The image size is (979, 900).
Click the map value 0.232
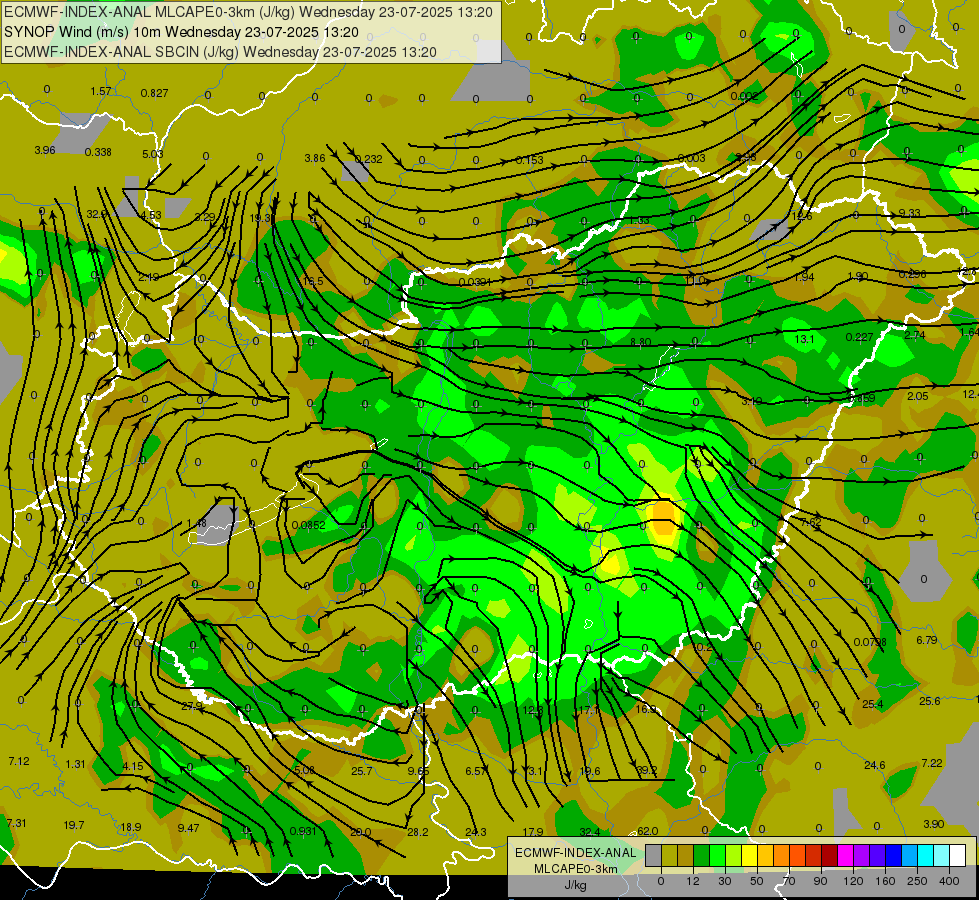pos(368,159)
